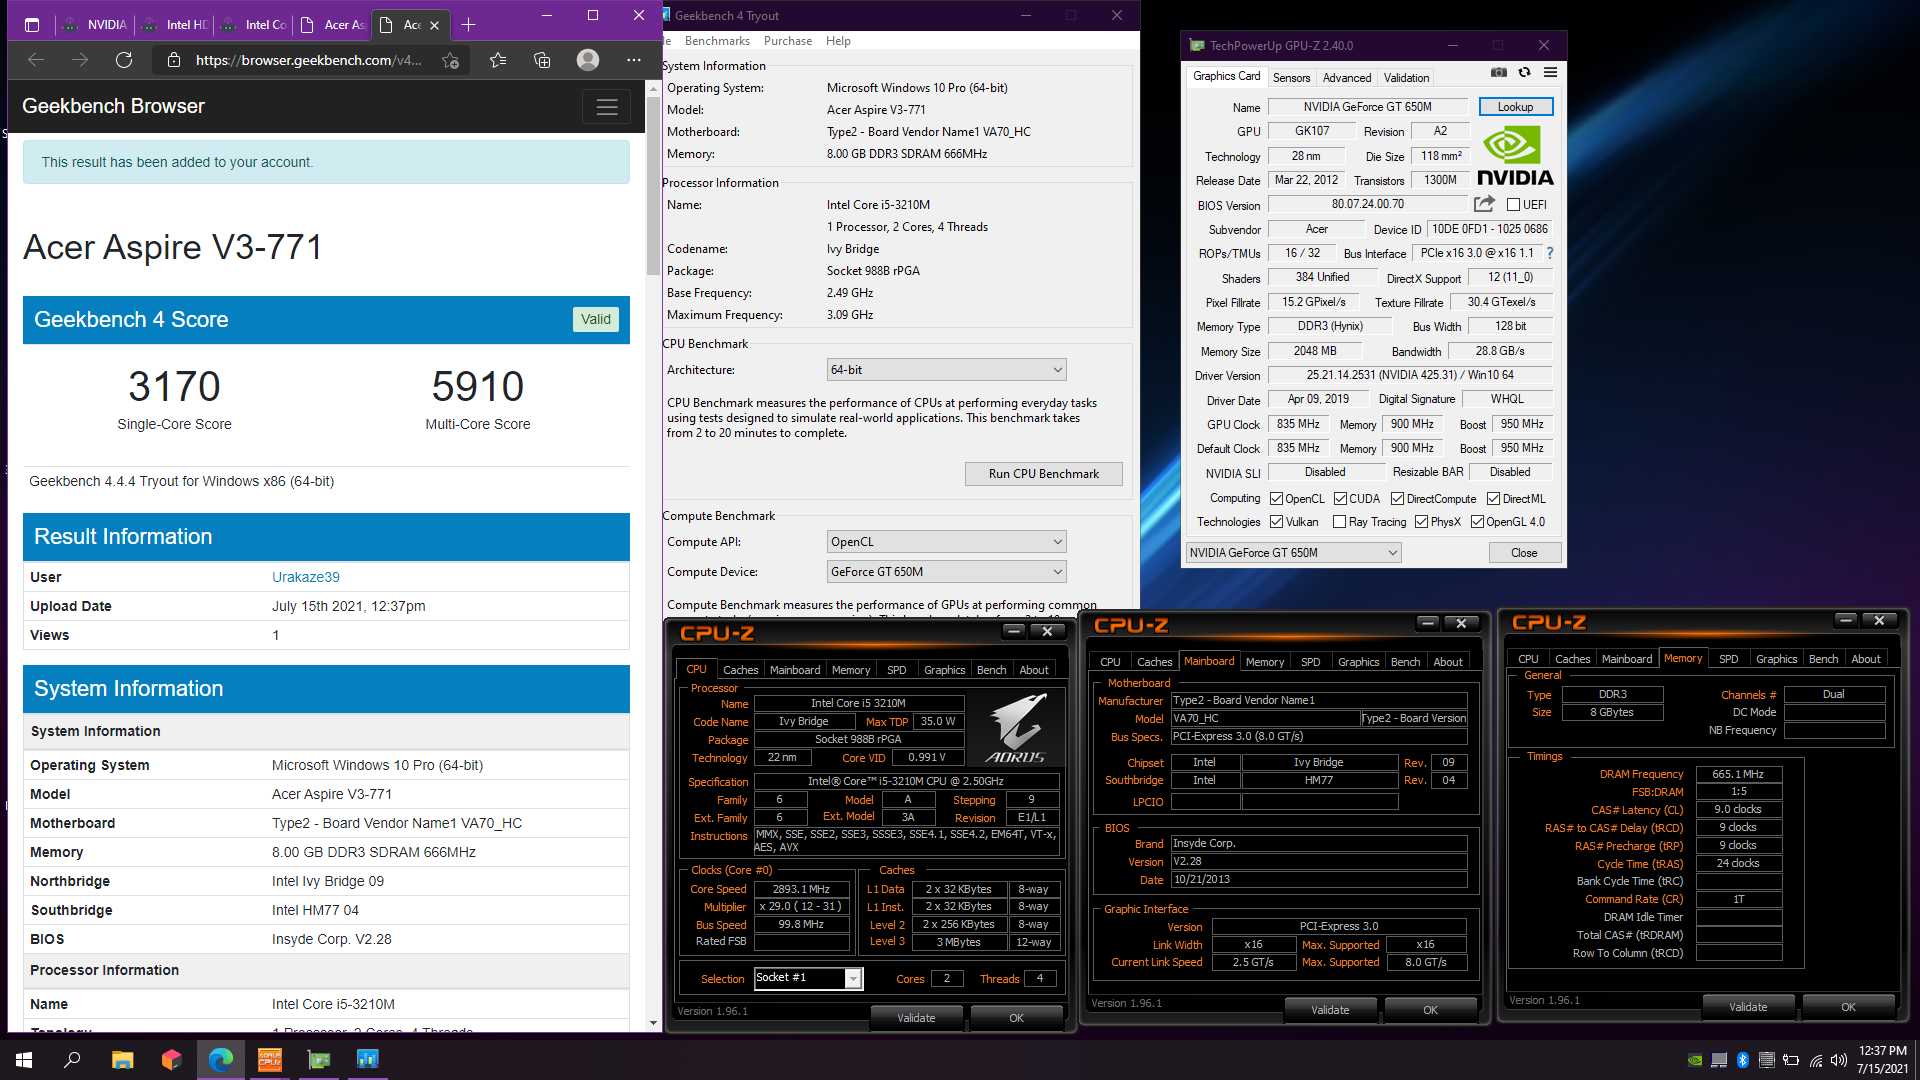Open the Compute Device GeForce GT 650M dropdown
The image size is (1920, 1080).
[x=946, y=572]
